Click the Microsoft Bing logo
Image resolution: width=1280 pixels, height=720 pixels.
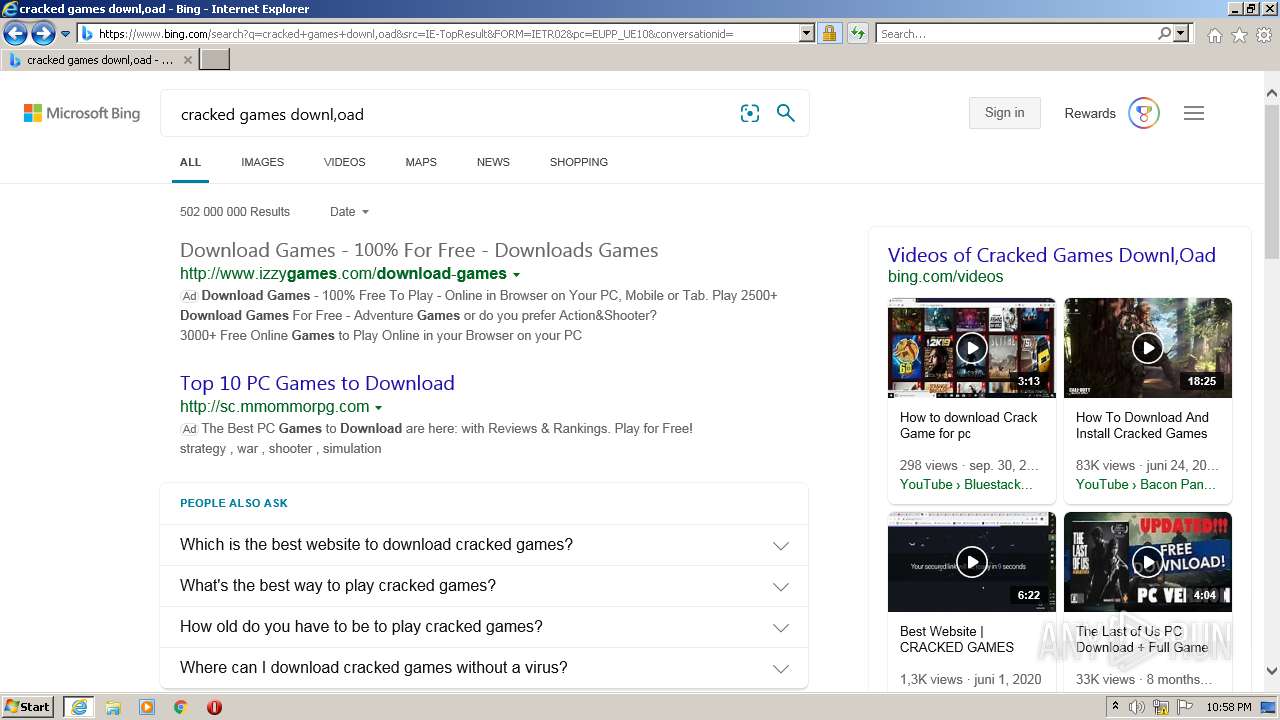pos(82,114)
